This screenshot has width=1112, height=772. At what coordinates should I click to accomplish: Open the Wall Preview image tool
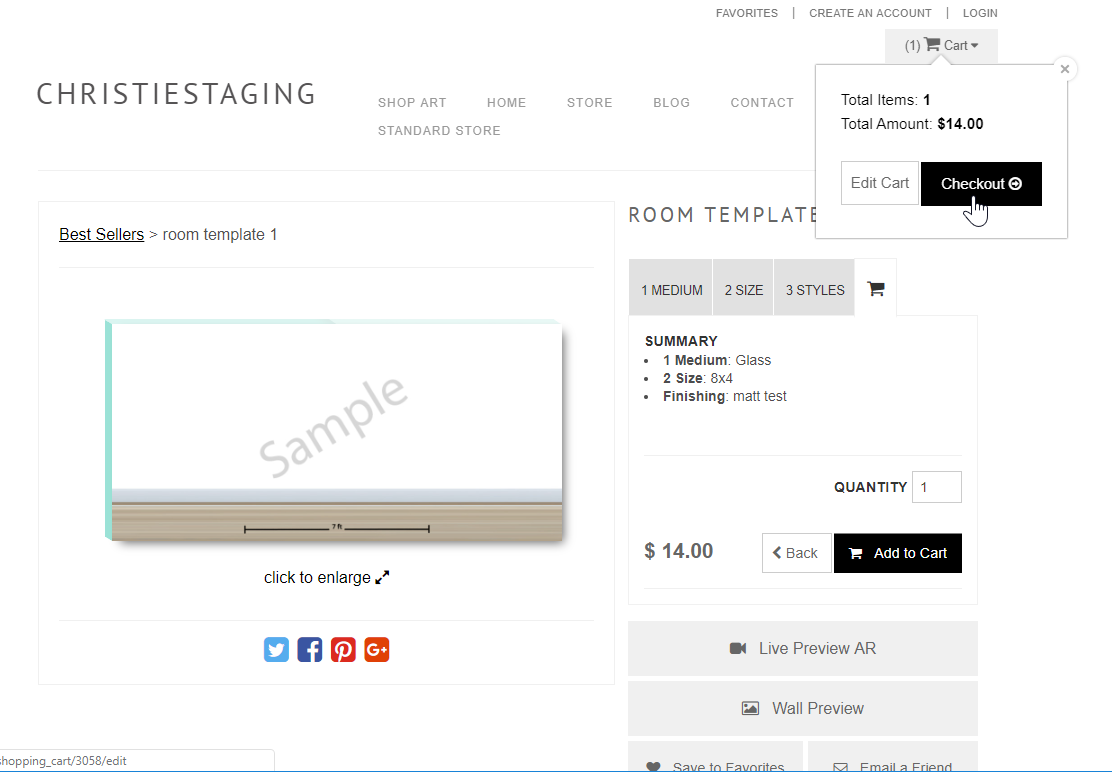[802, 708]
